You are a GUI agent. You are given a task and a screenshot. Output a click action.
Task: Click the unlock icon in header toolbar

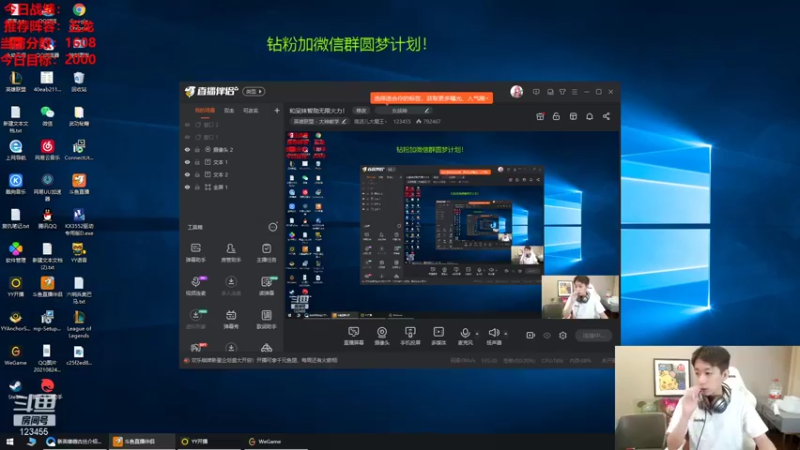pos(556,116)
